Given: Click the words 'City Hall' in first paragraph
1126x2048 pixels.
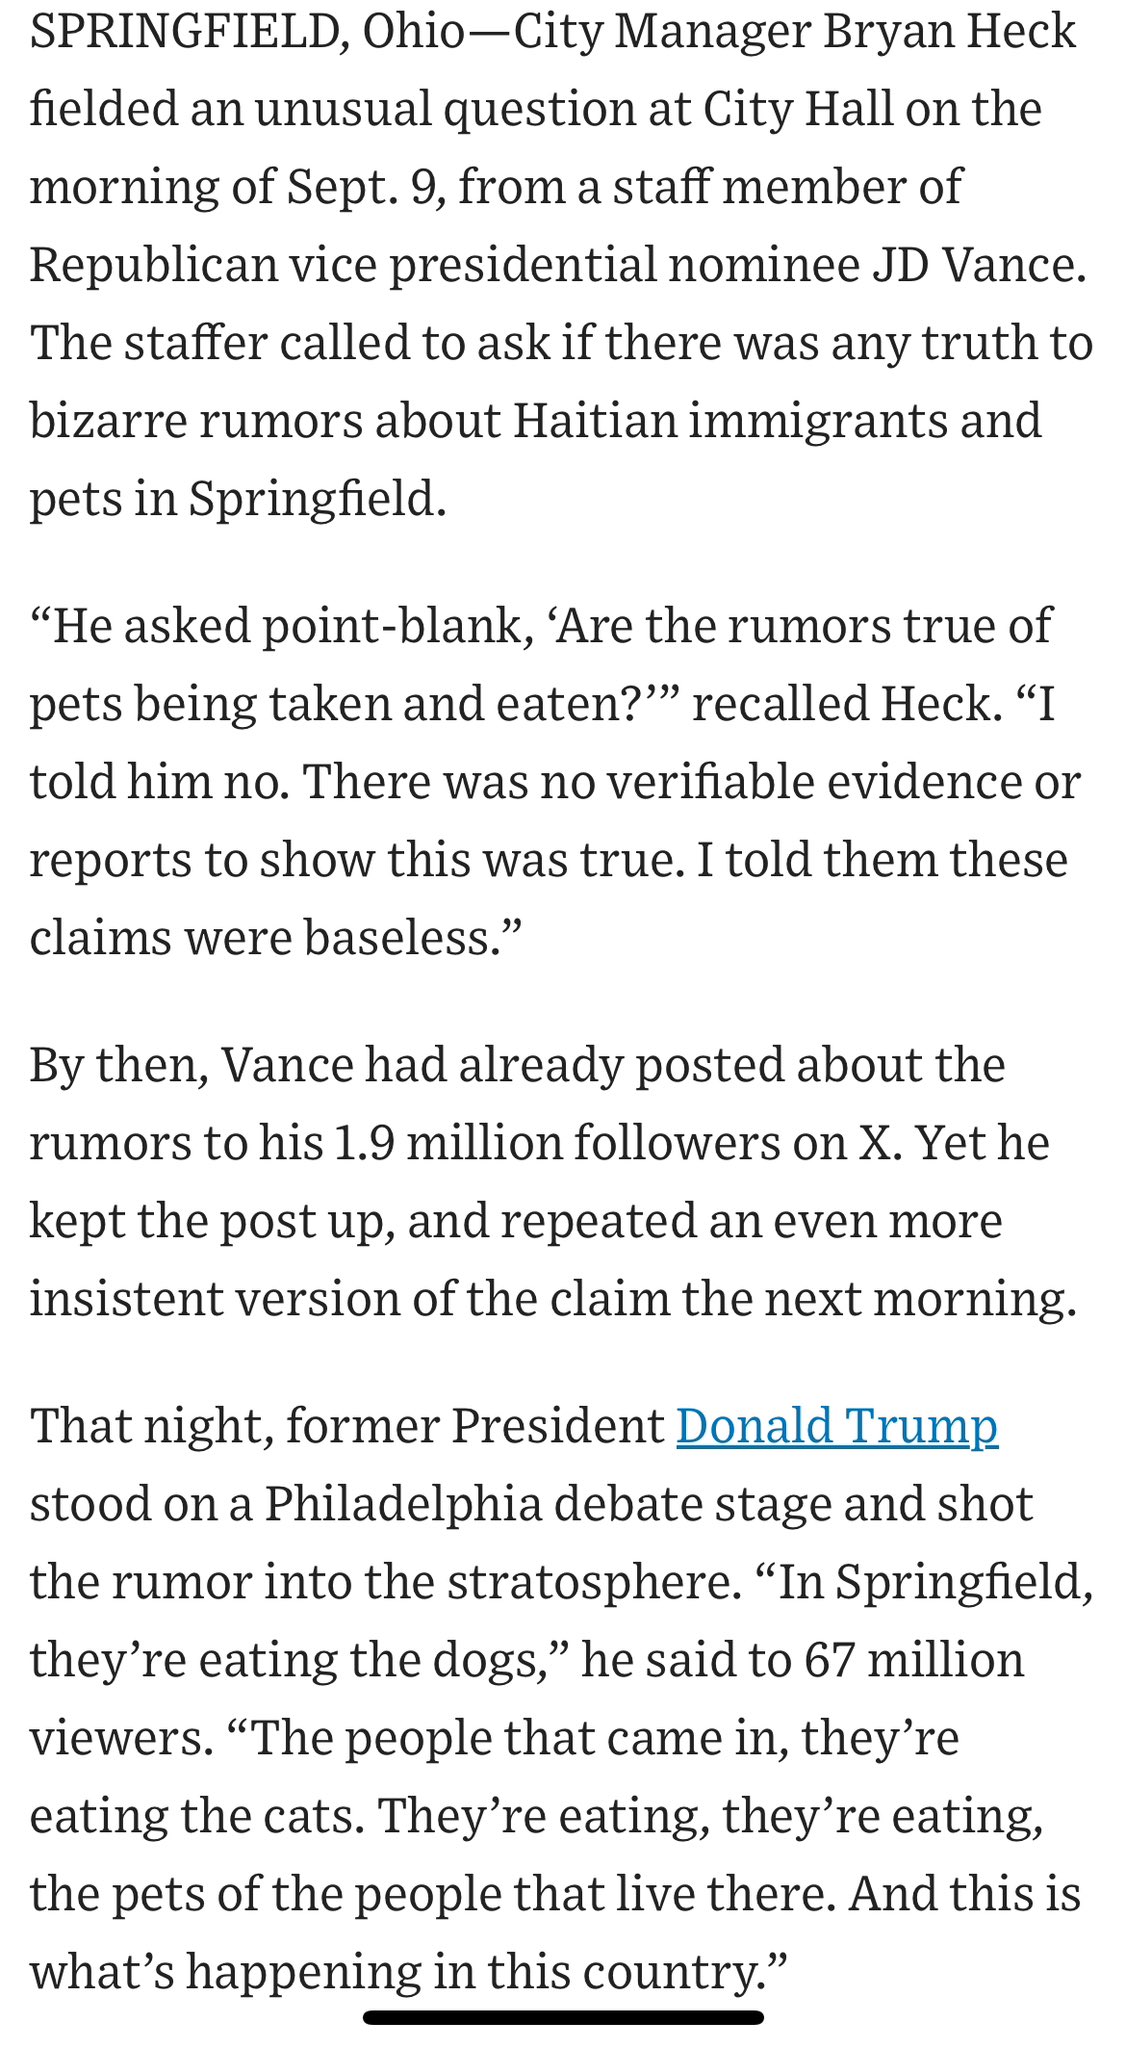Looking at the screenshot, I should coord(799,109).
